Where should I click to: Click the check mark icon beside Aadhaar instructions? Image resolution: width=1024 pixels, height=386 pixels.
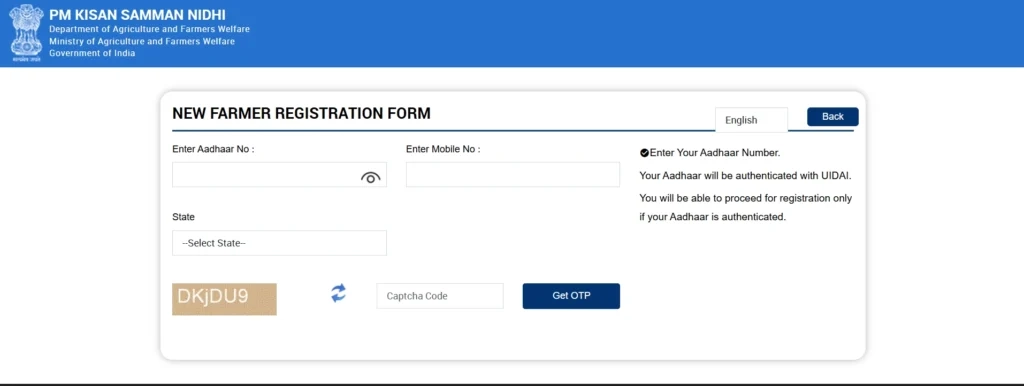click(x=644, y=153)
